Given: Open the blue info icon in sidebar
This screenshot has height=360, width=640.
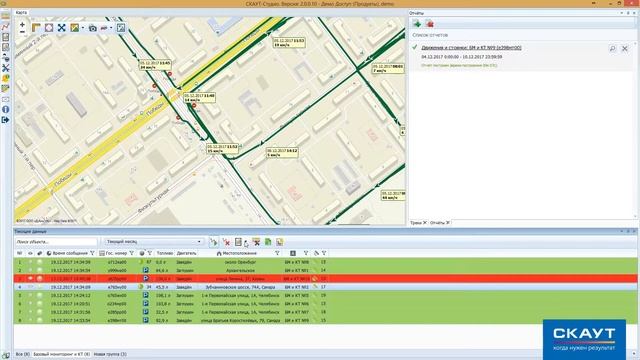Looking at the screenshot, I should tap(5, 109).
